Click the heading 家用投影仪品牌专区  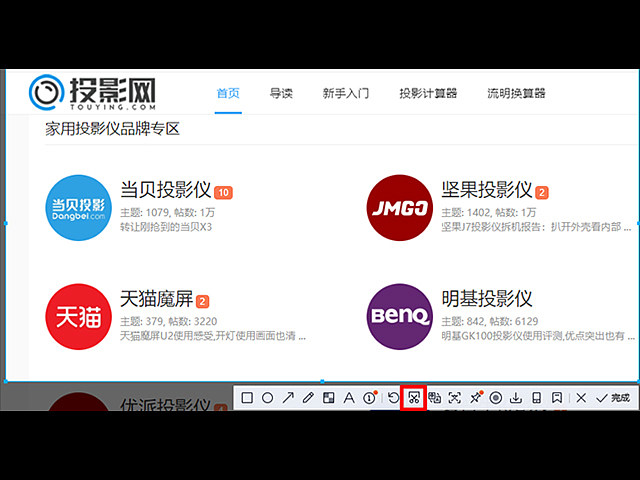(112, 129)
